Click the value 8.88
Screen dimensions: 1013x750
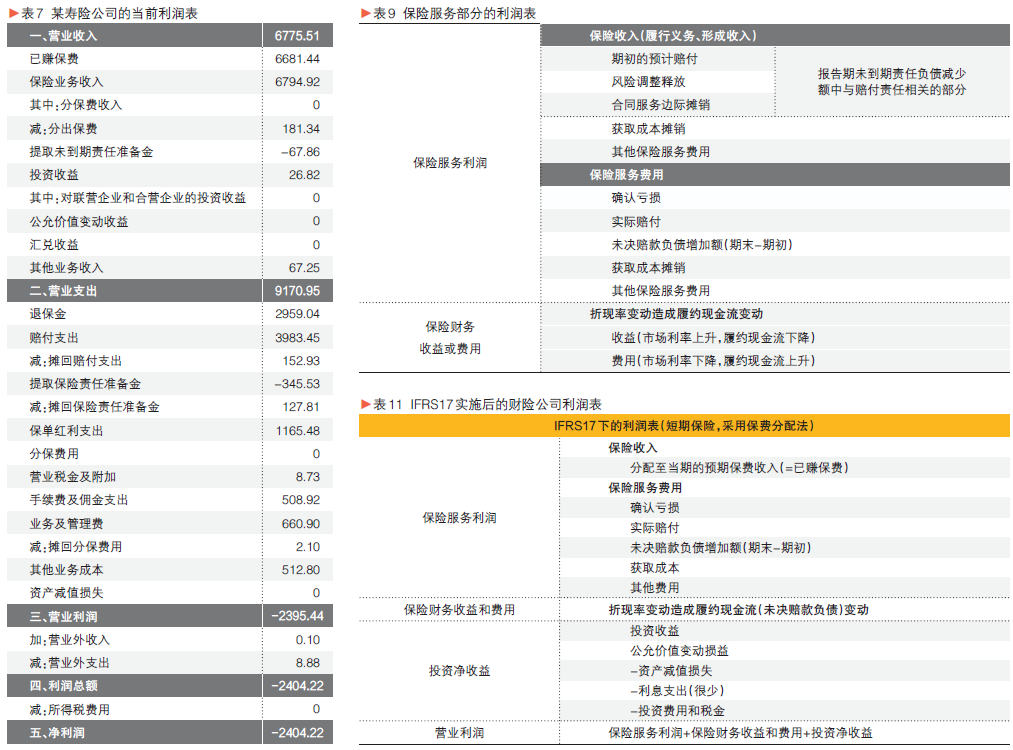[x=308, y=663]
